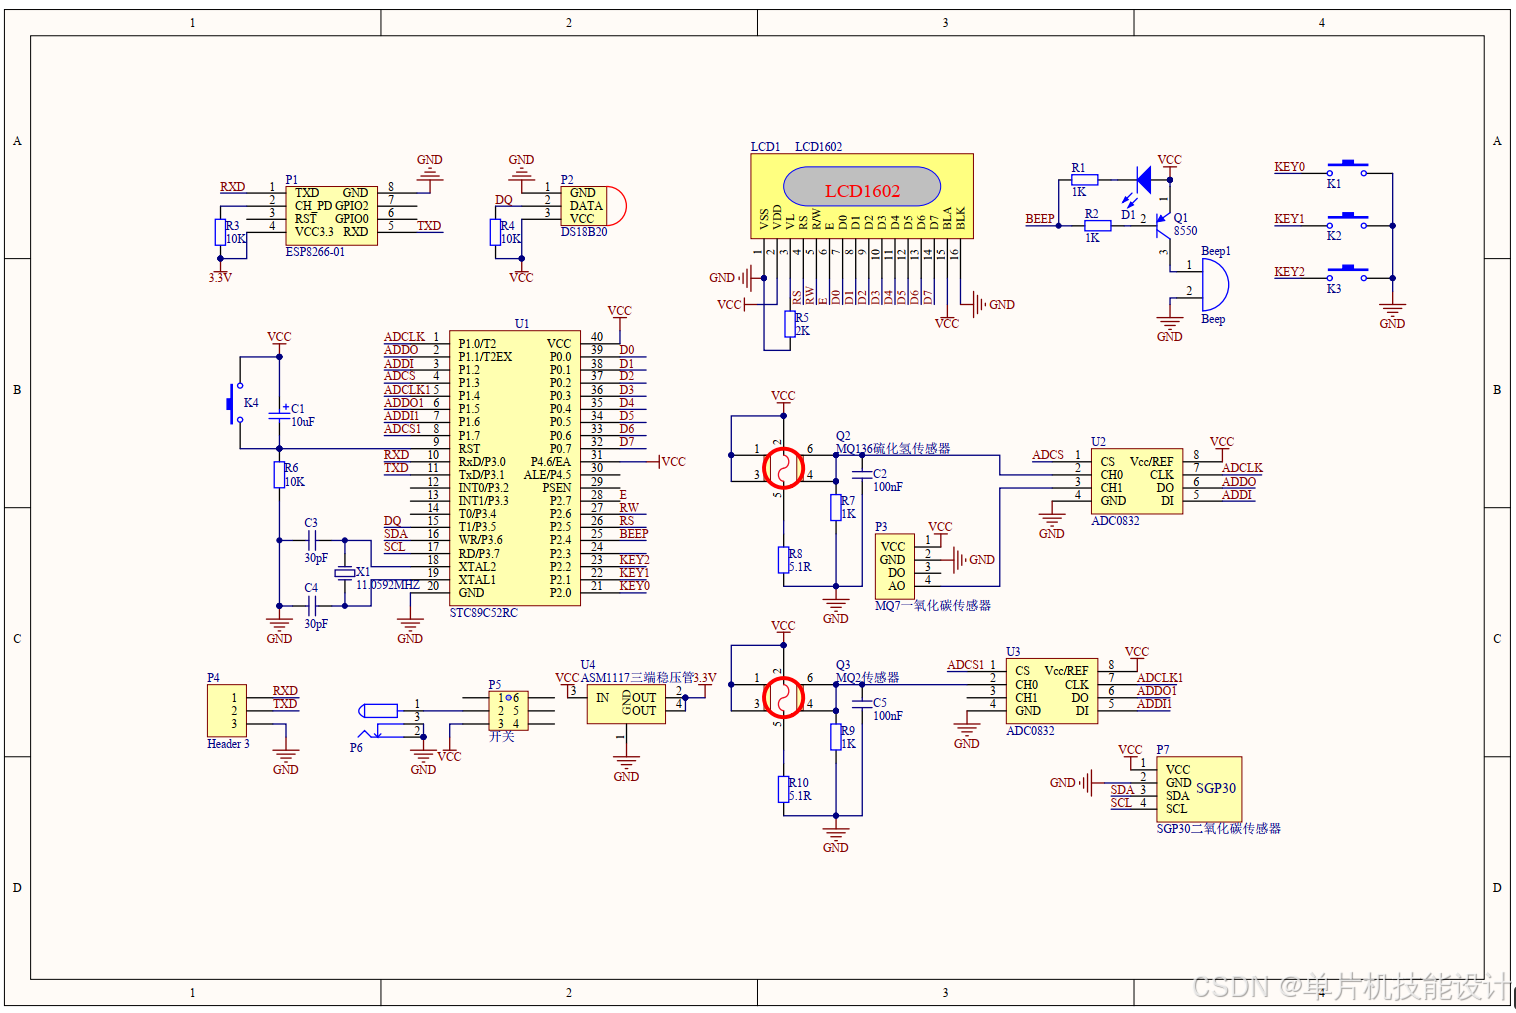
Task: Select resistor R5 2K under LCD
Action: click(x=789, y=324)
